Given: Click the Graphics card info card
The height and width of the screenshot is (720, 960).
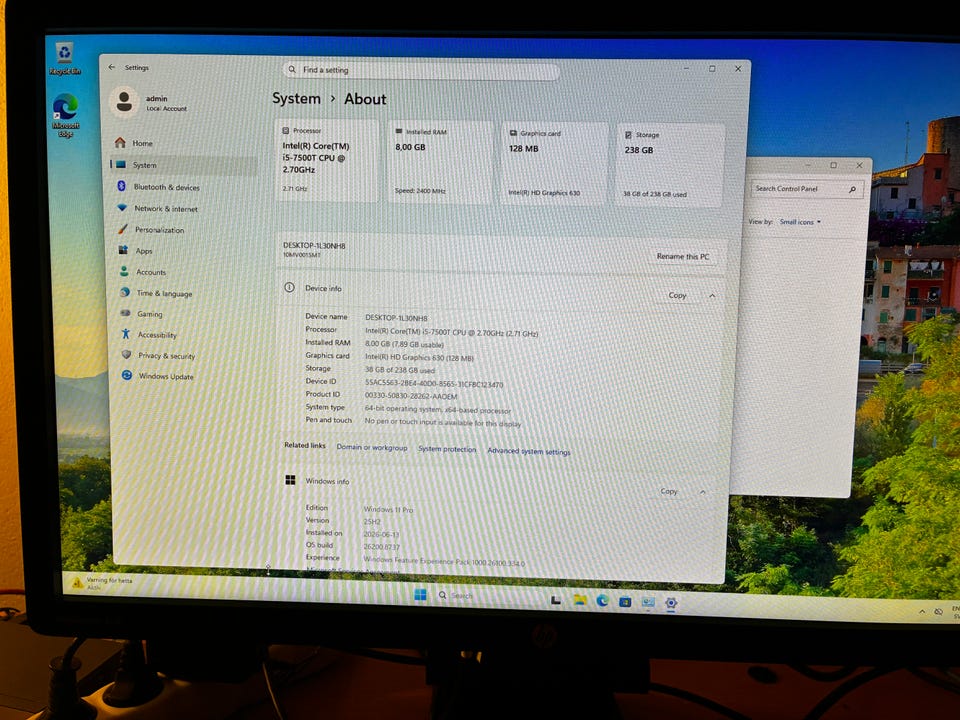Looking at the screenshot, I should click(555, 163).
